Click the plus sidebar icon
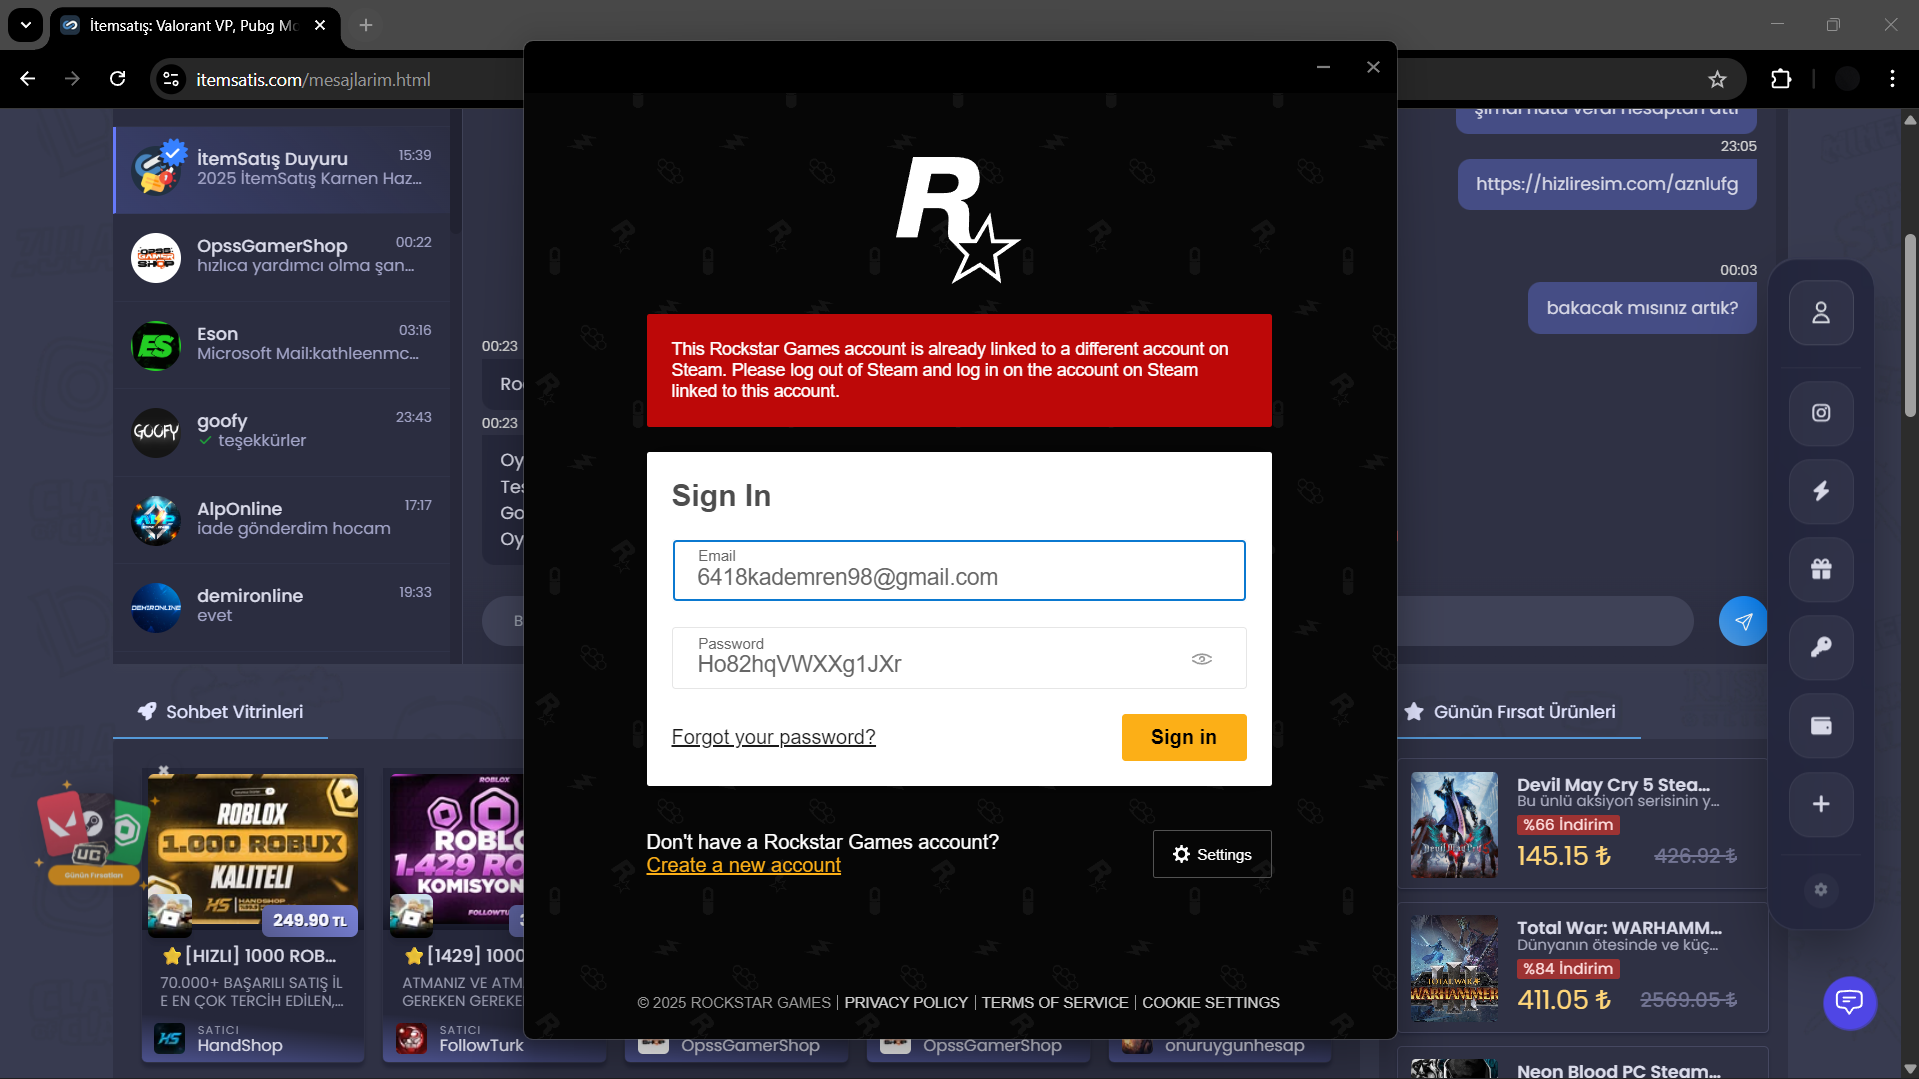Image resolution: width=1919 pixels, height=1079 pixels. 1821,804
